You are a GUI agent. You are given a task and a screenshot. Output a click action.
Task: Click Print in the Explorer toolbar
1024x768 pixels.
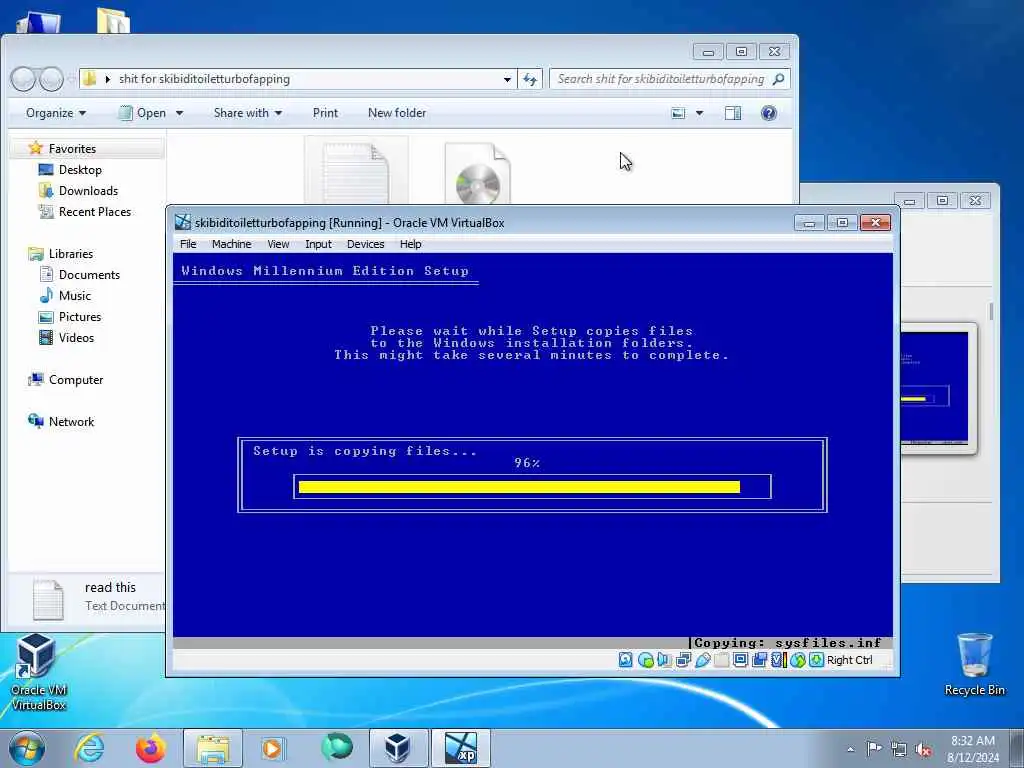tap(325, 113)
